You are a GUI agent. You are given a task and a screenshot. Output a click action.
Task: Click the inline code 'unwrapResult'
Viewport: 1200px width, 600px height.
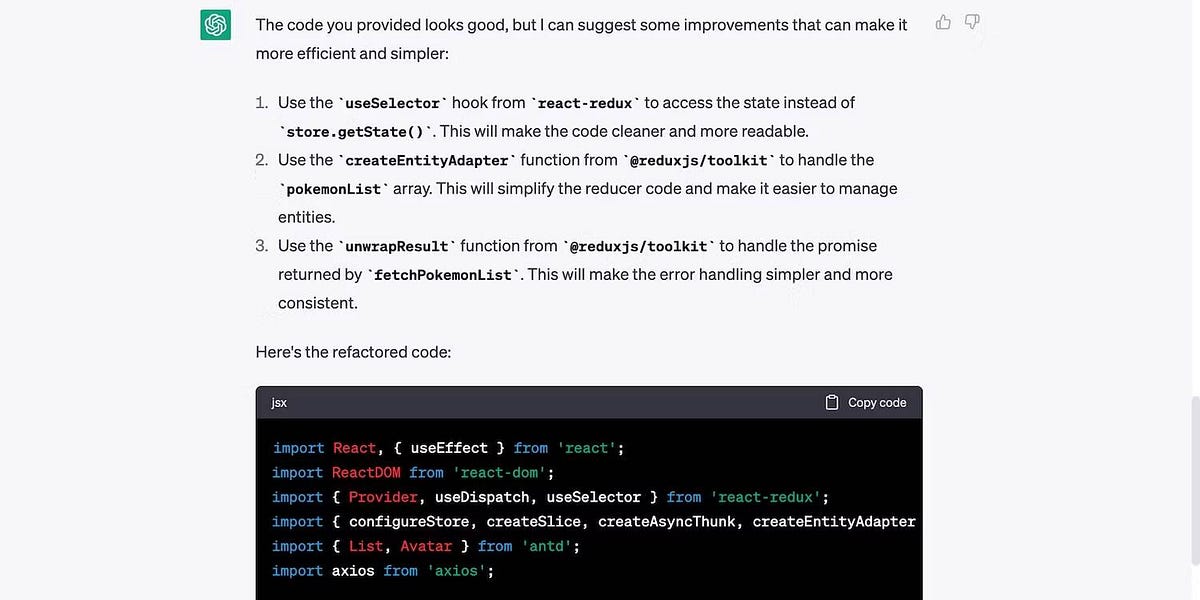click(x=397, y=247)
